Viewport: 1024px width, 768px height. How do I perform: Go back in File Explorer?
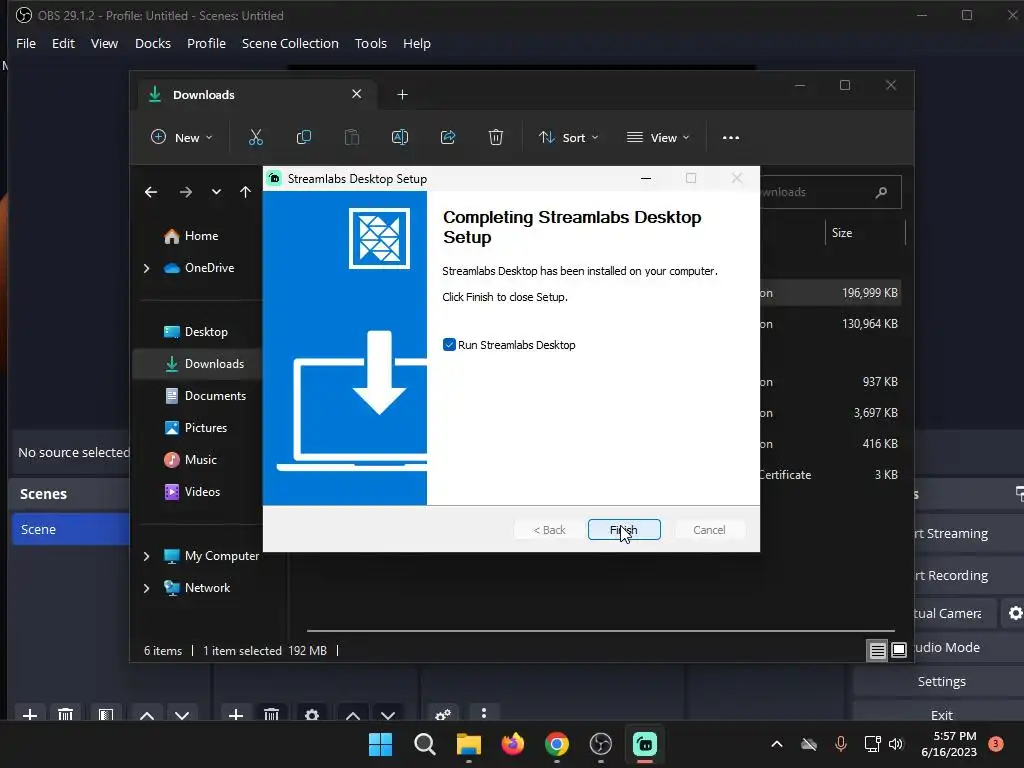(x=151, y=192)
